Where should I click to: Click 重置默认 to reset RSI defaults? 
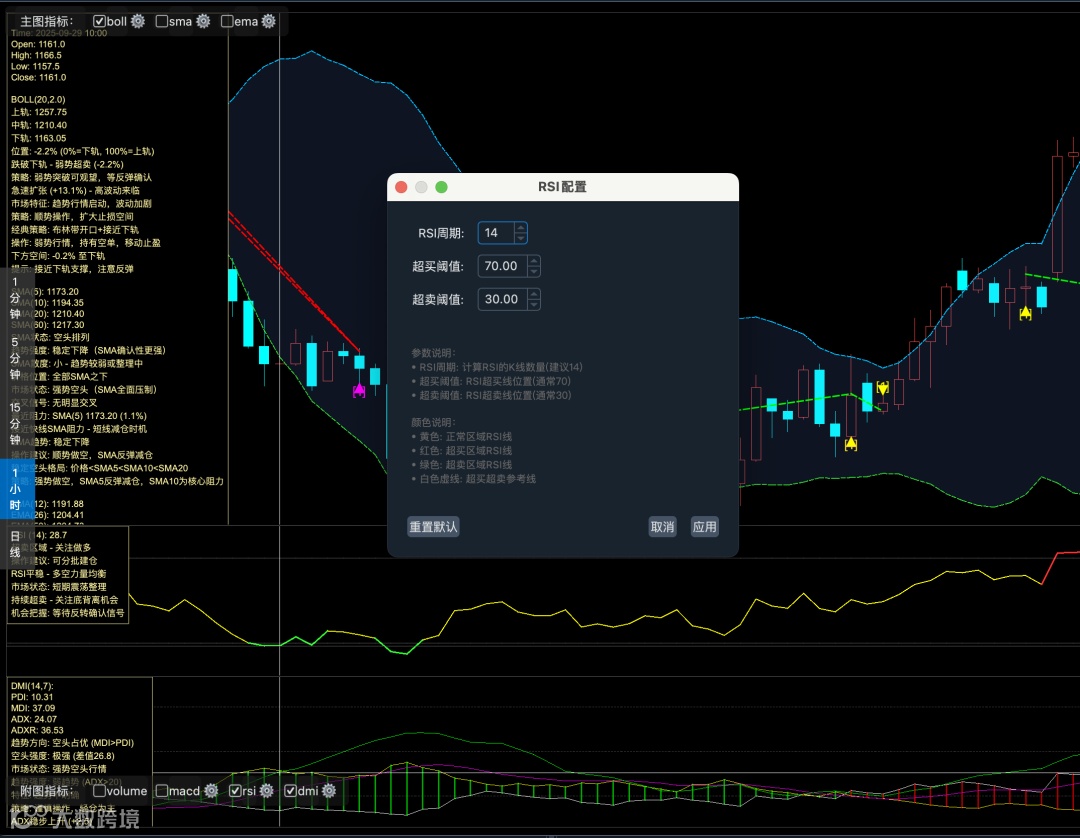[x=433, y=526]
